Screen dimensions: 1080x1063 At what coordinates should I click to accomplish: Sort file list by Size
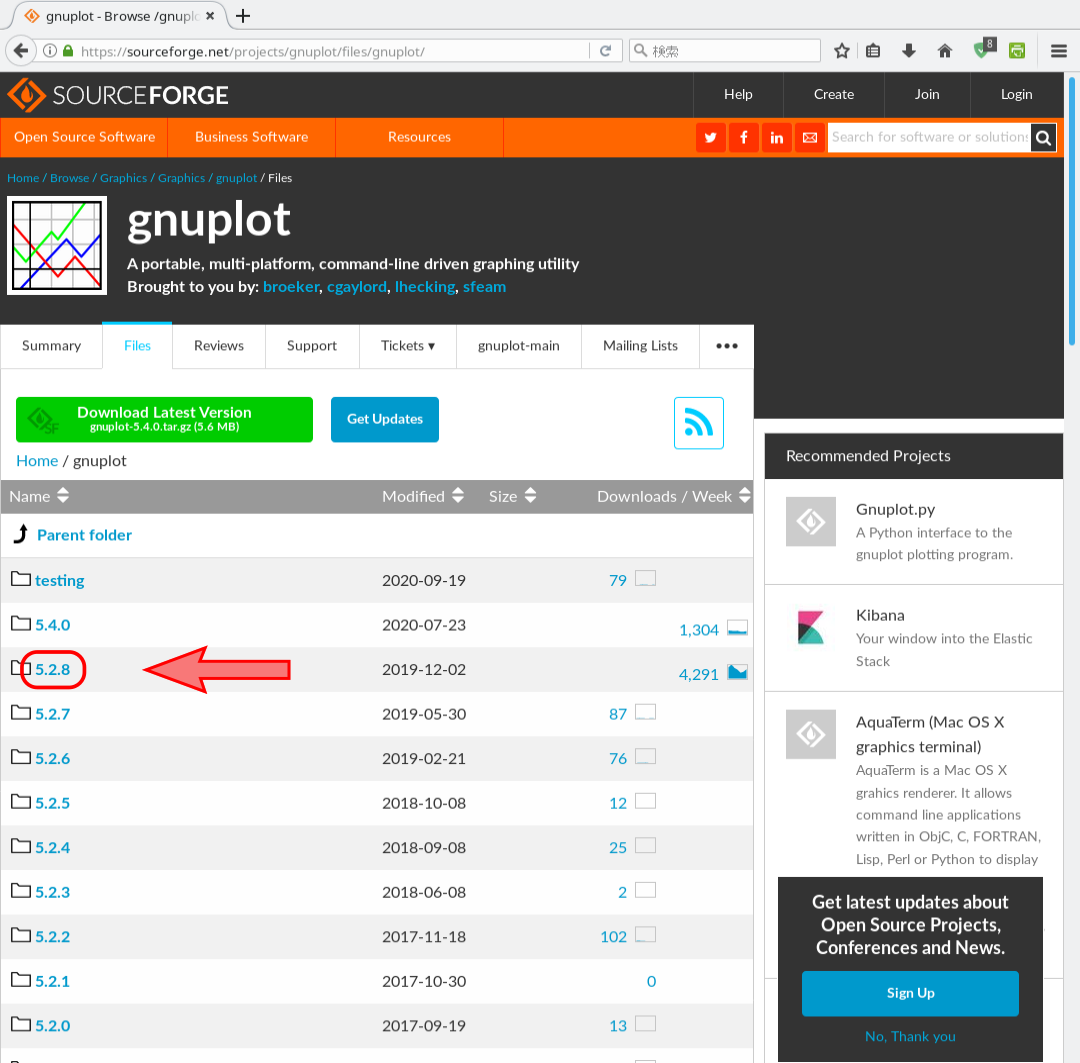[x=512, y=496]
